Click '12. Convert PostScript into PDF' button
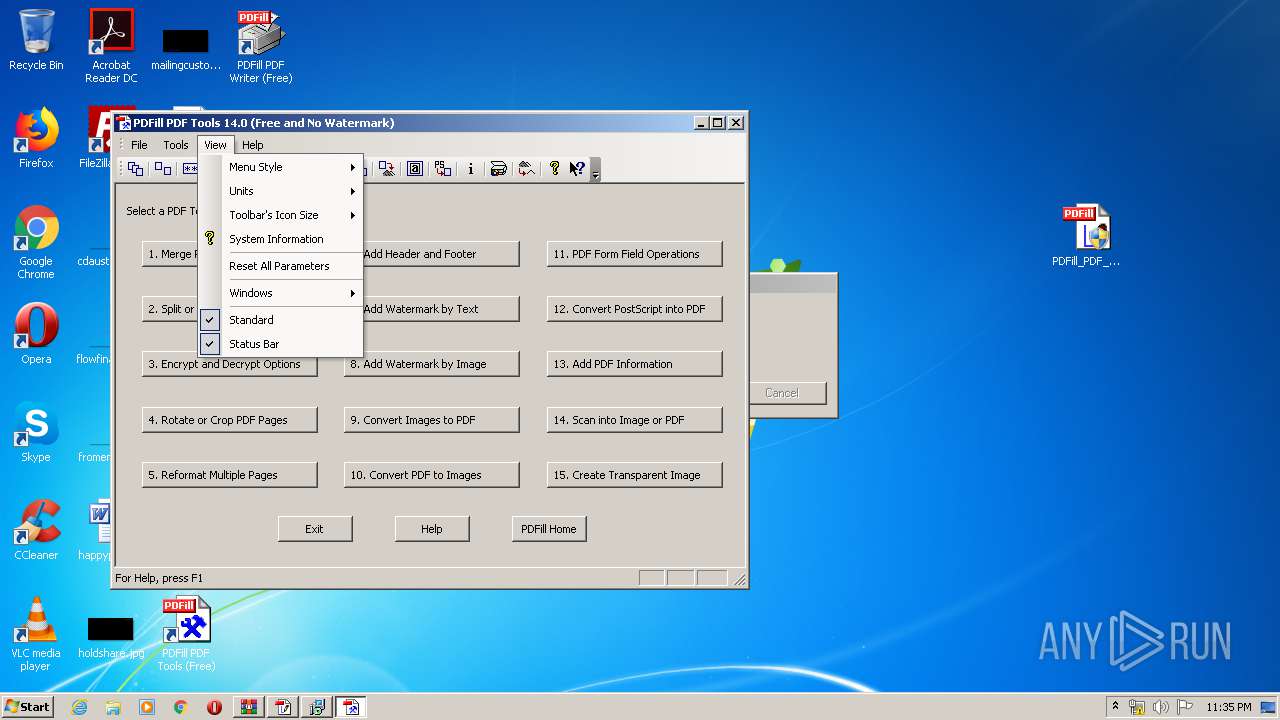The height and width of the screenshot is (720, 1280). [x=635, y=309]
